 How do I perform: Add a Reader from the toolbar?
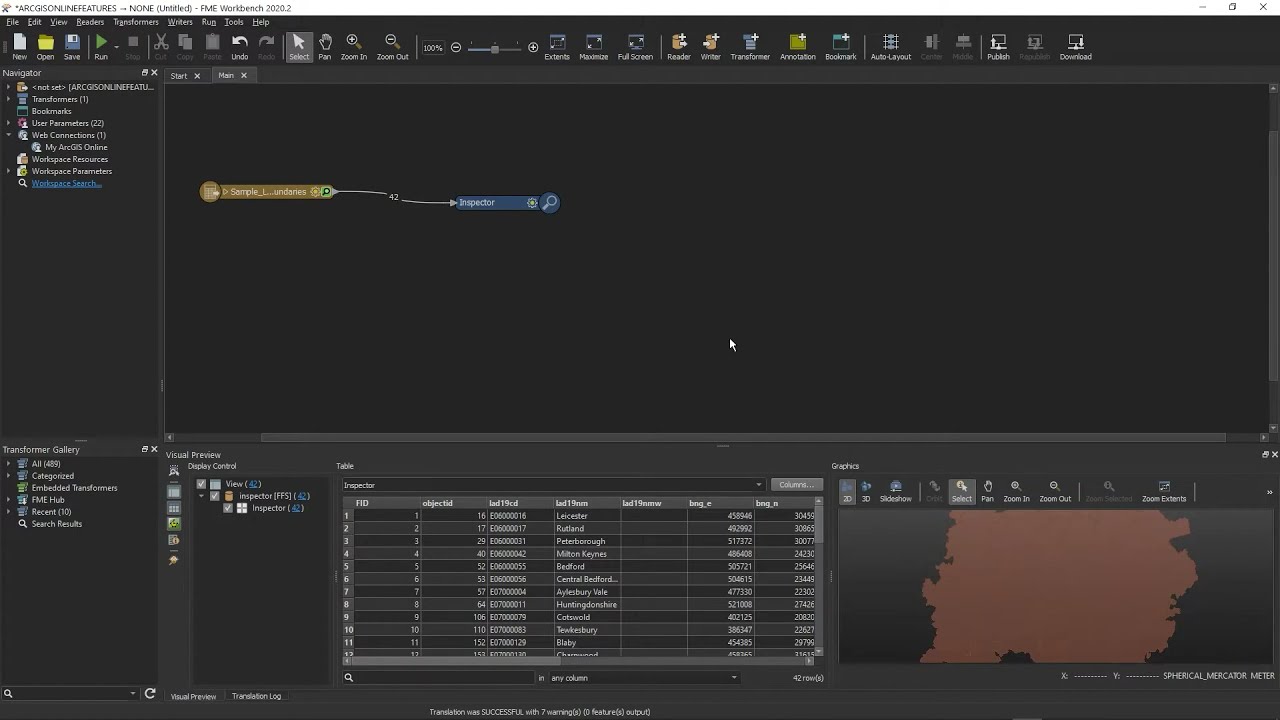point(679,46)
